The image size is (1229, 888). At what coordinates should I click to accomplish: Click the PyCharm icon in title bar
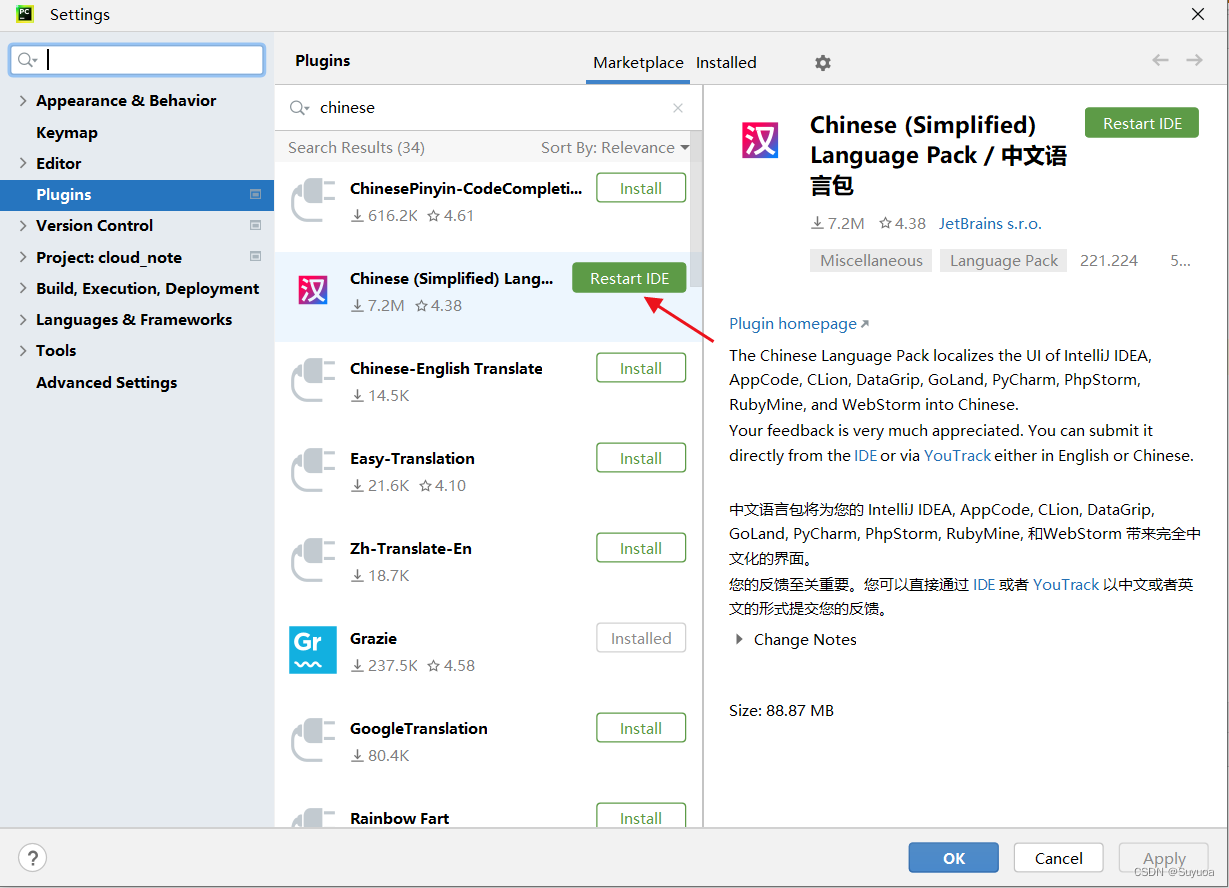pyautogui.click(x=24, y=14)
